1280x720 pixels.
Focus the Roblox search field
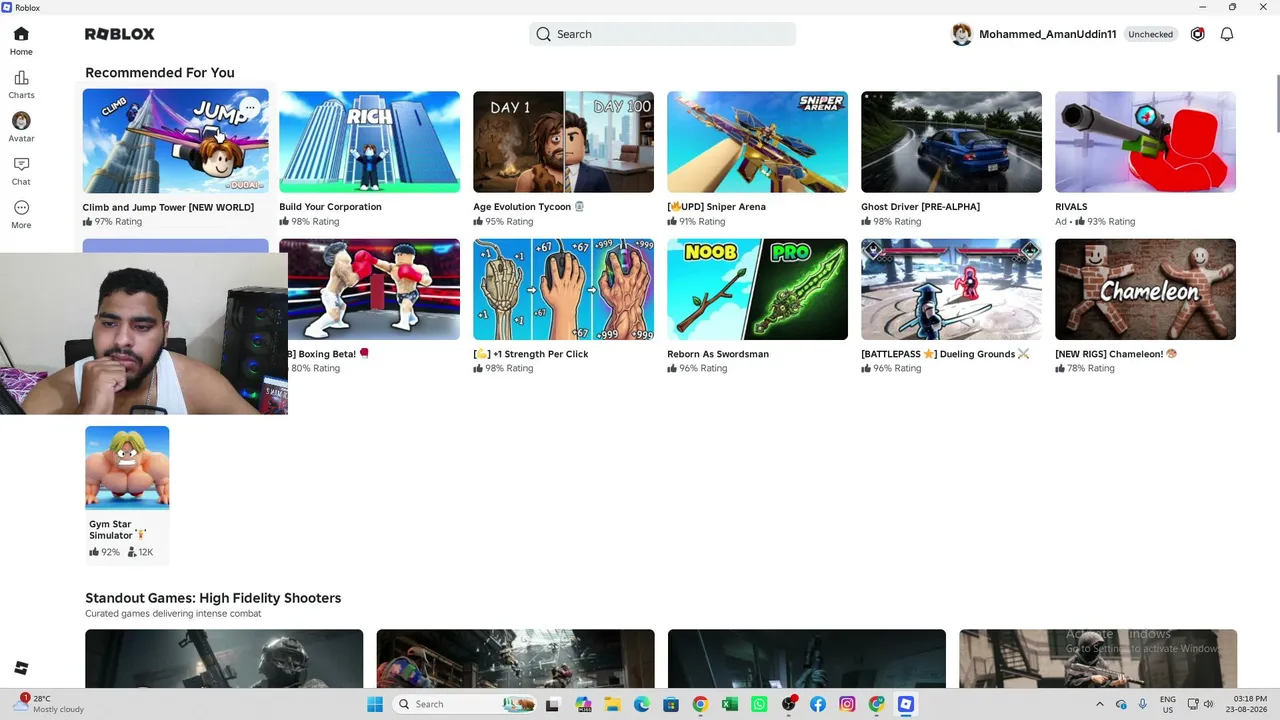[662, 34]
